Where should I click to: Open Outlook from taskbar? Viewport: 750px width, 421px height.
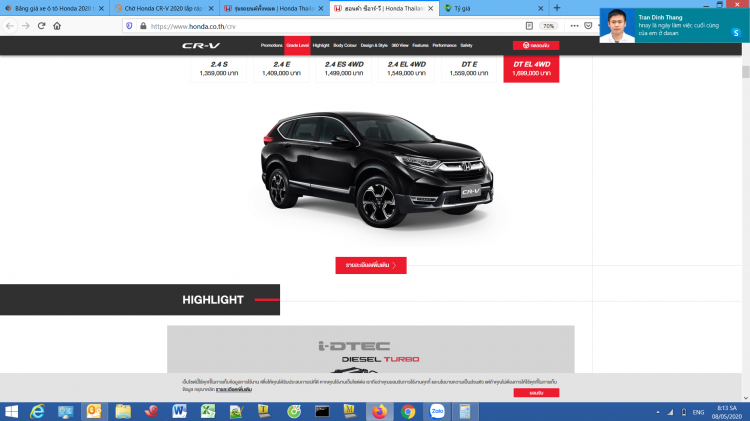click(x=94, y=411)
